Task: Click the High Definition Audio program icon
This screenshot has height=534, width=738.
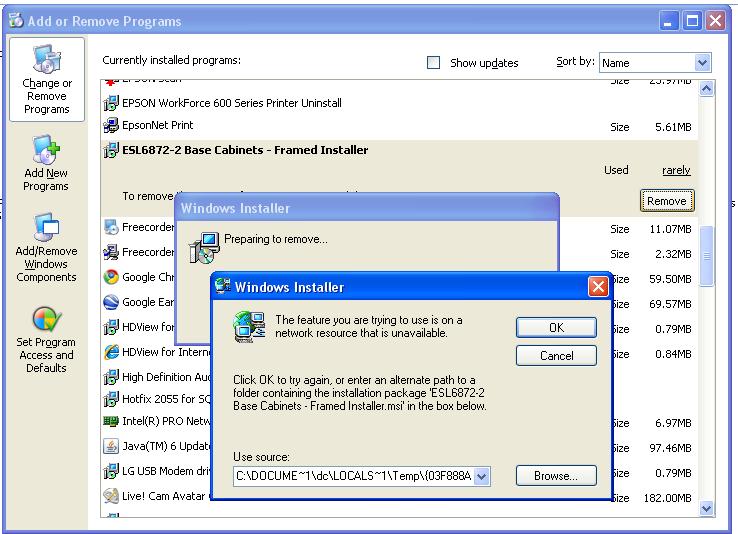Action: (111, 377)
